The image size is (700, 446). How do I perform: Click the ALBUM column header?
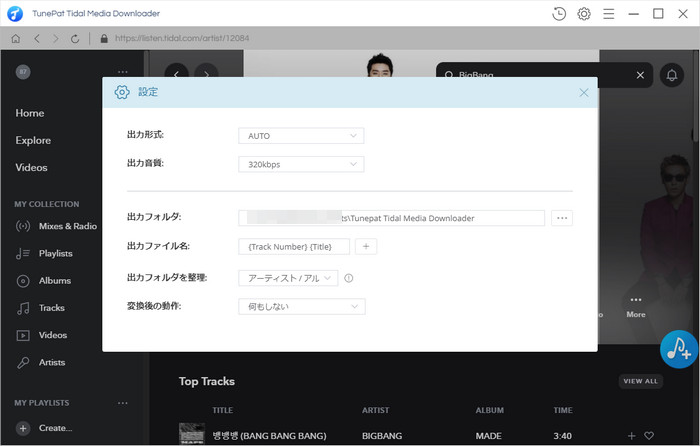(489, 410)
